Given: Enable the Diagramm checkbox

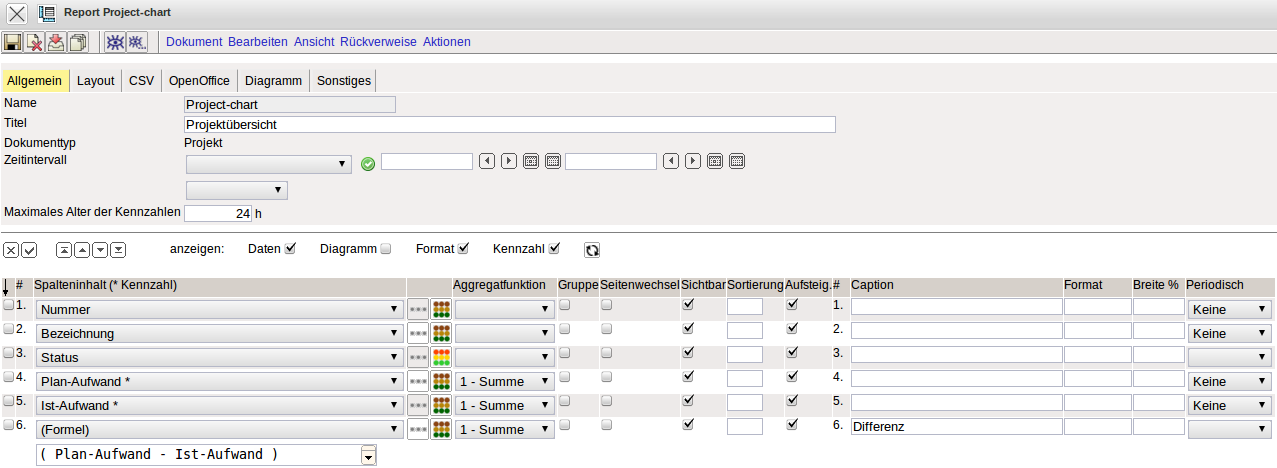Looking at the screenshot, I should [x=385, y=249].
